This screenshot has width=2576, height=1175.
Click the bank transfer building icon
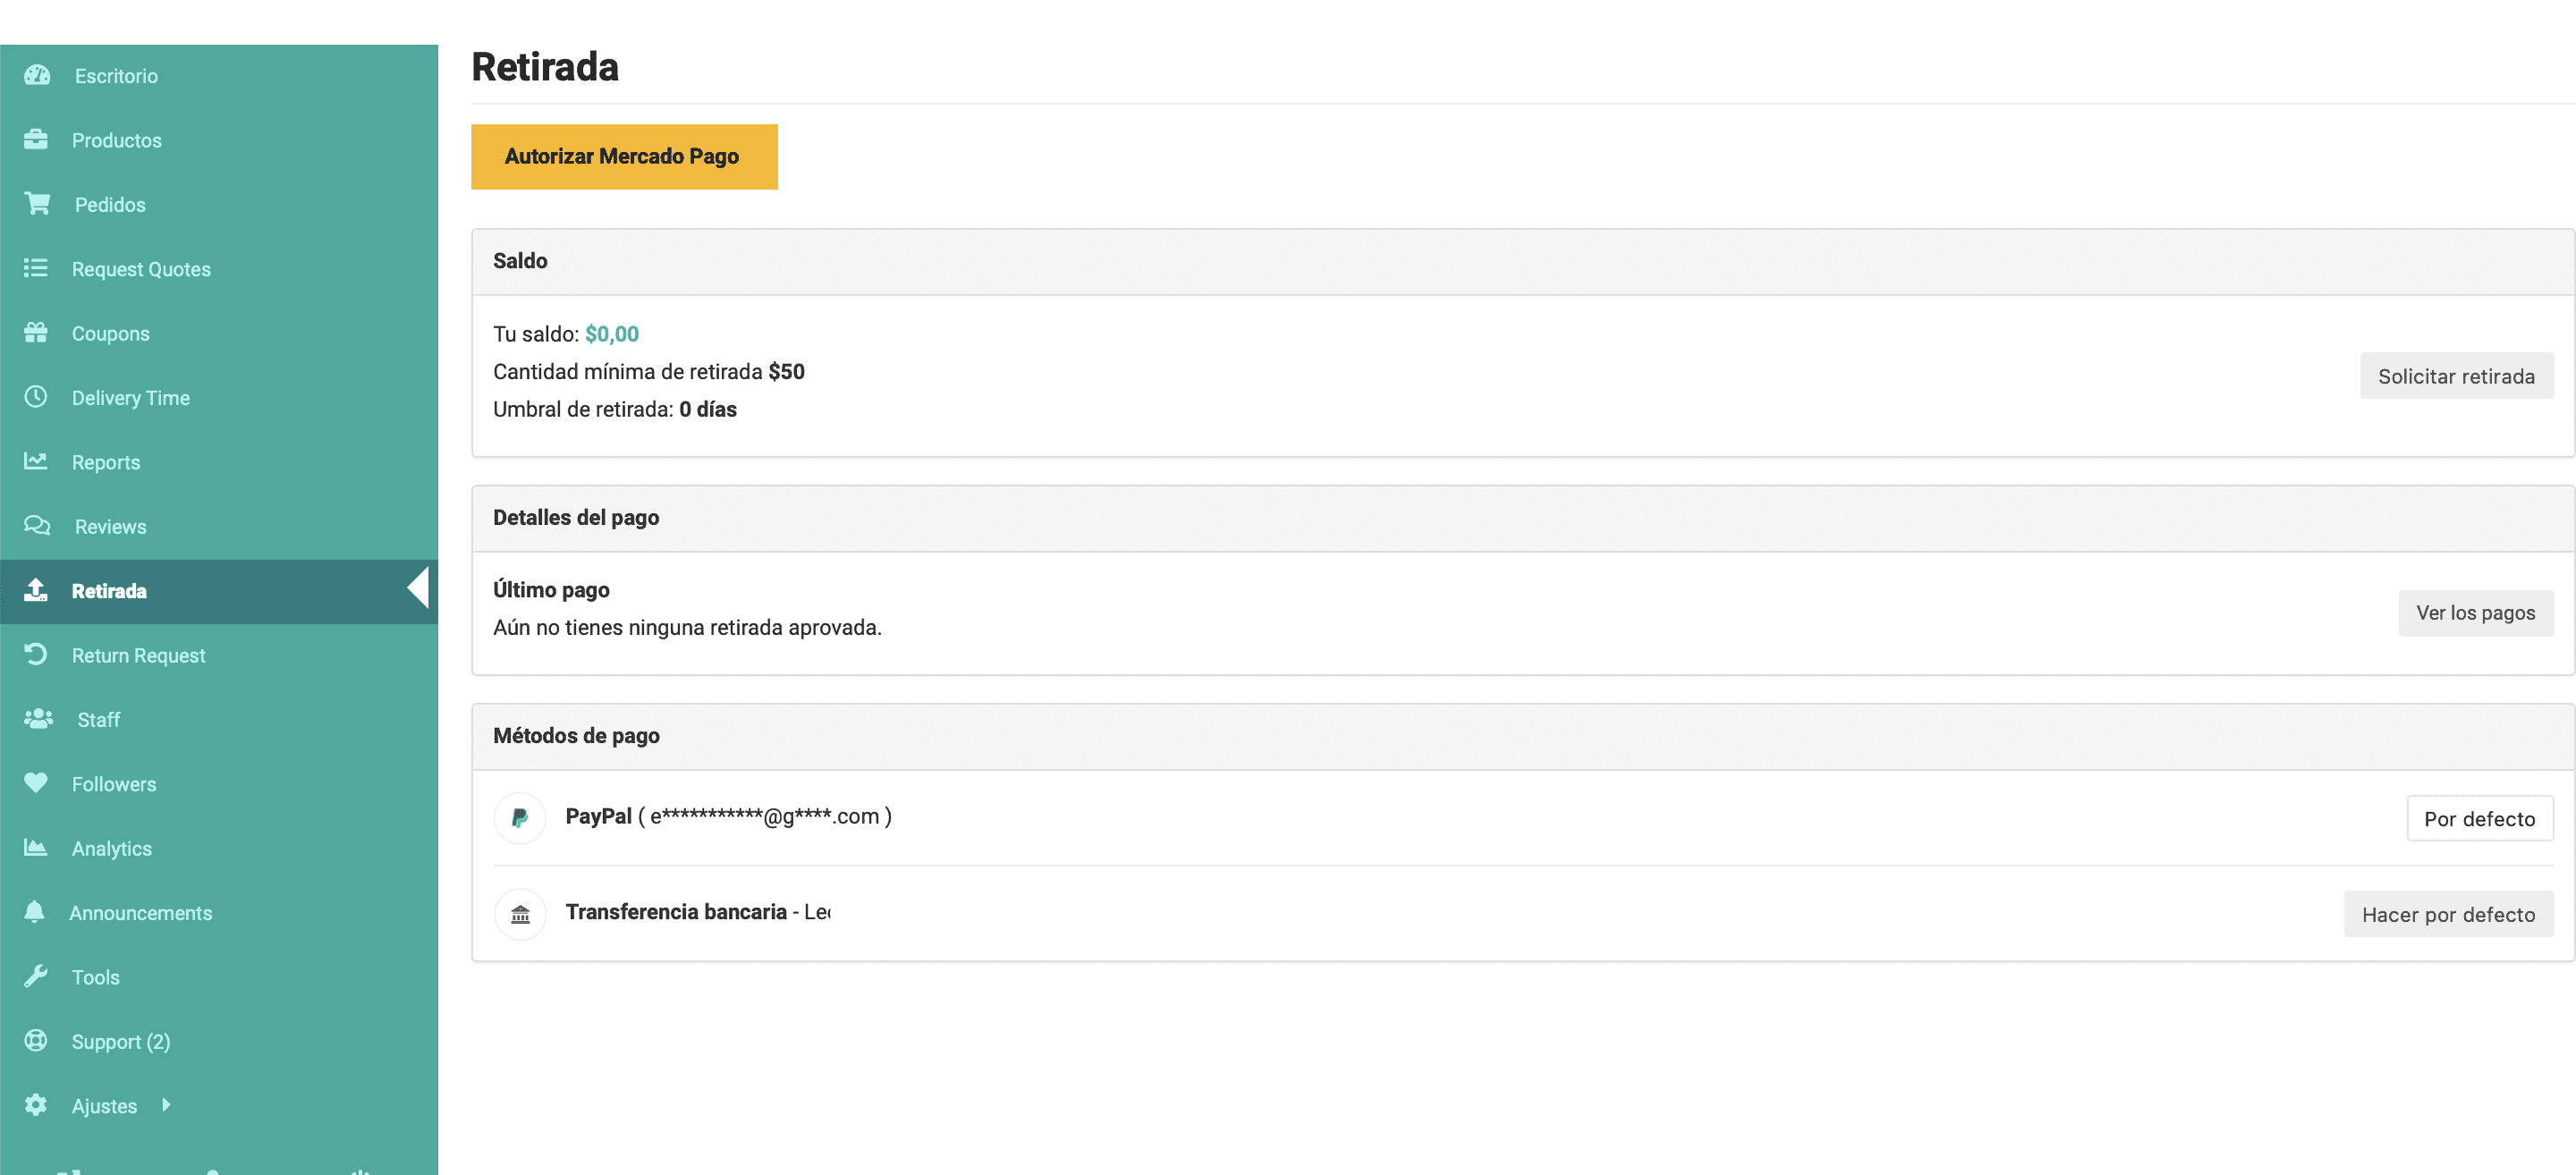(520, 914)
